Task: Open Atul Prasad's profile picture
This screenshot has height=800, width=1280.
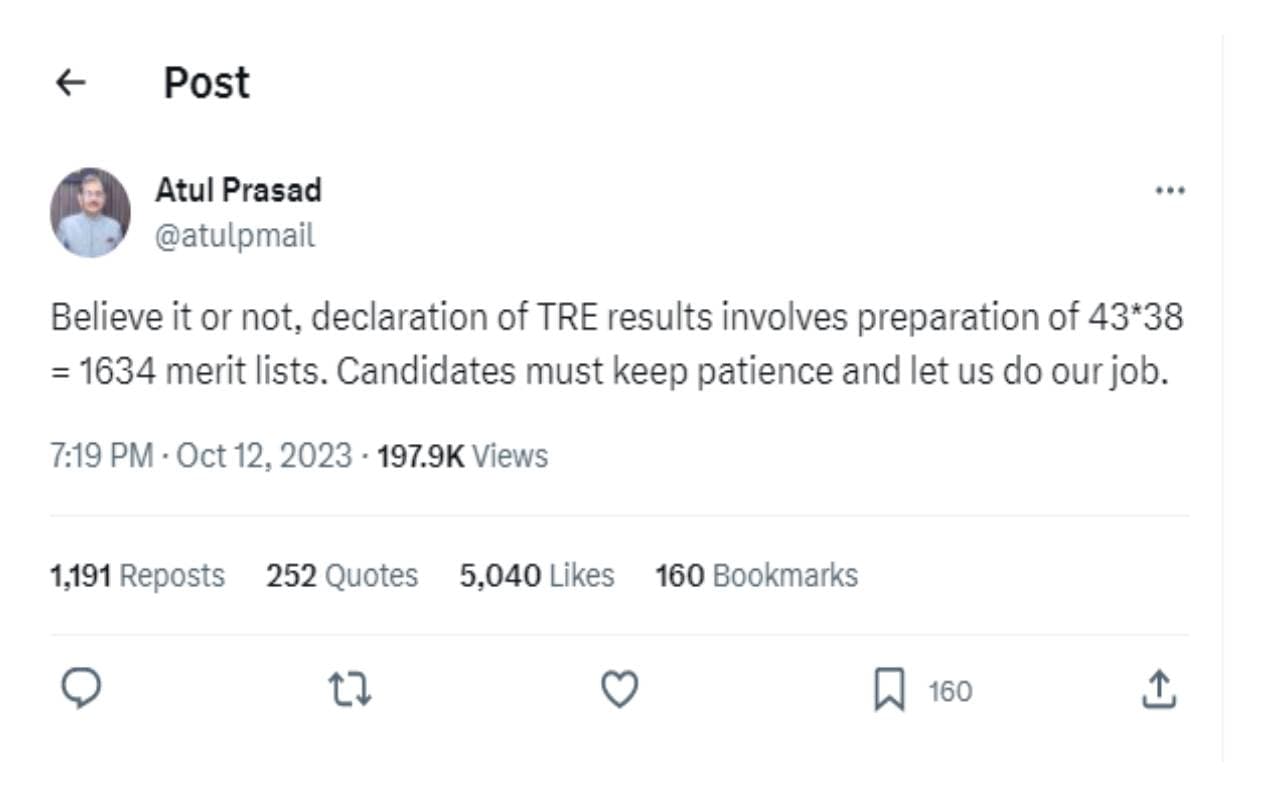Action: [x=90, y=212]
